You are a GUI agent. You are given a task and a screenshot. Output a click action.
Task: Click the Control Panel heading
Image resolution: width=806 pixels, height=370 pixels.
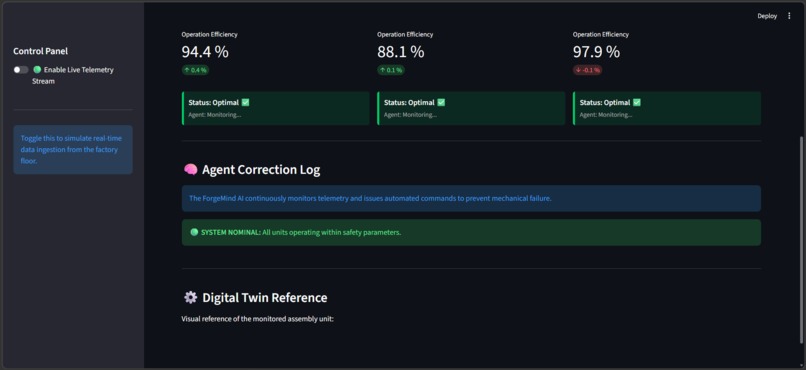(40, 51)
